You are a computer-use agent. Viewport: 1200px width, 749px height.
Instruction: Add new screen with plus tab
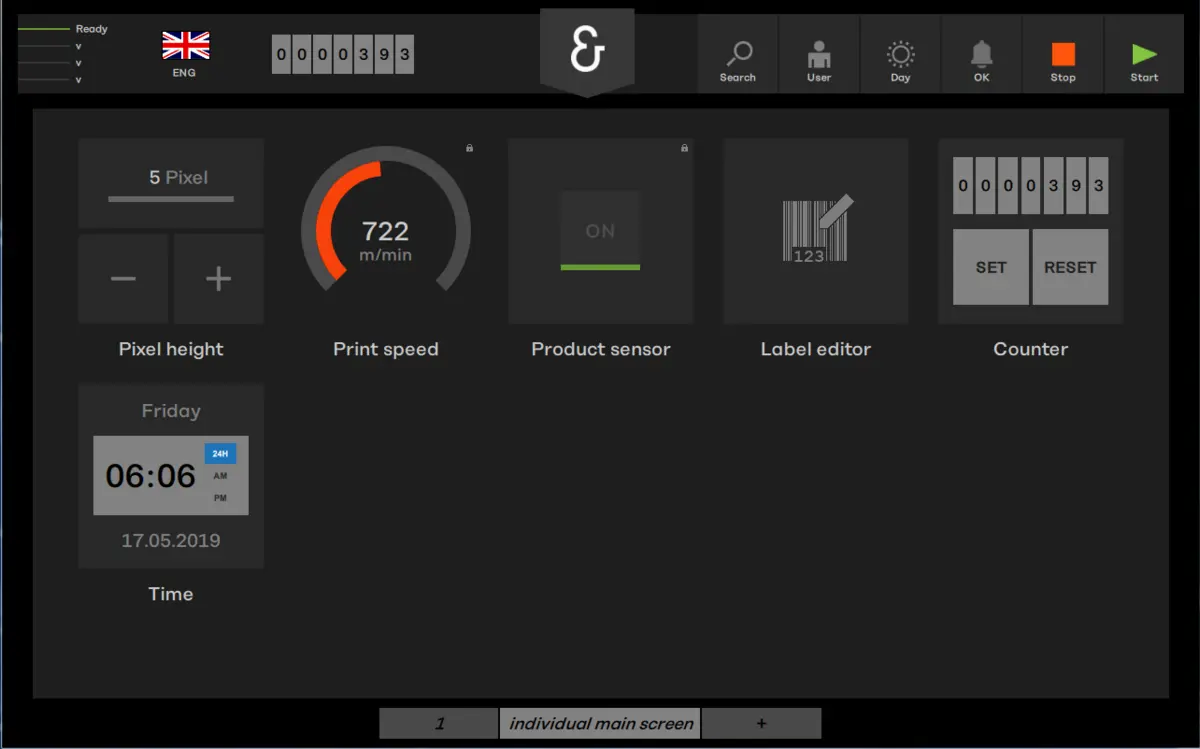coord(761,723)
